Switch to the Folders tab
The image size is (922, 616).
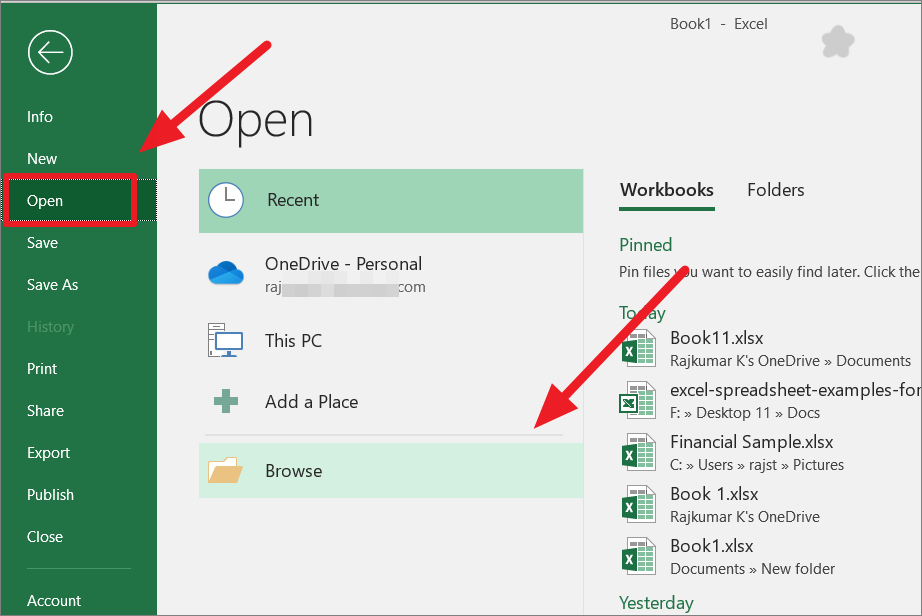tap(776, 190)
